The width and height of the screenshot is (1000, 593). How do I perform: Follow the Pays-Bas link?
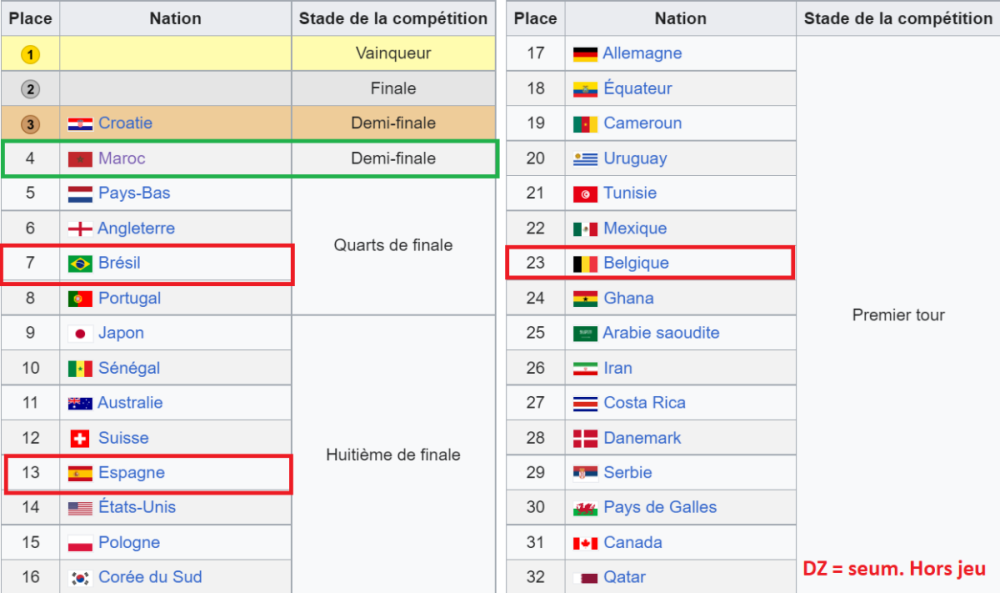click(x=134, y=193)
